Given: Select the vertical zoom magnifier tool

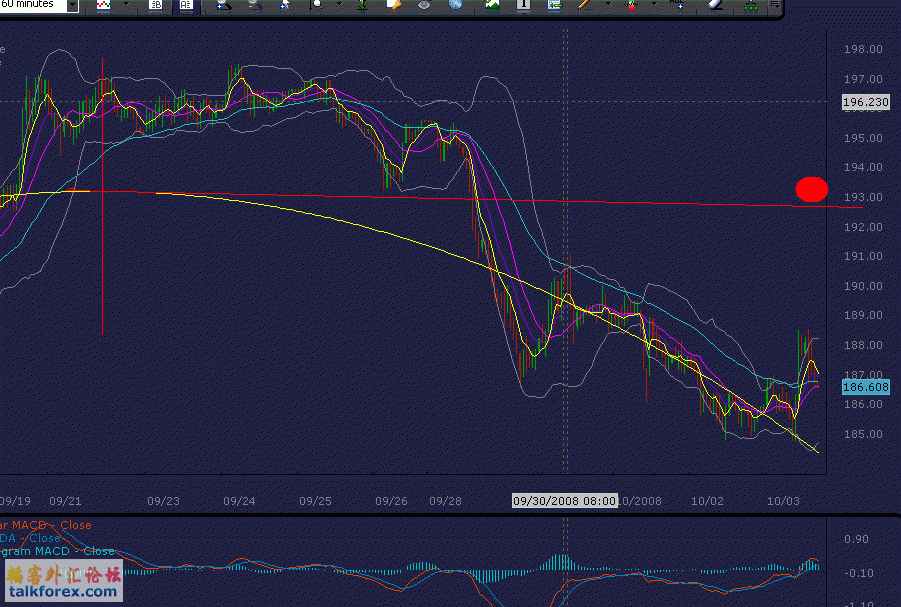Looking at the screenshot, I should [x=317, y=5].
